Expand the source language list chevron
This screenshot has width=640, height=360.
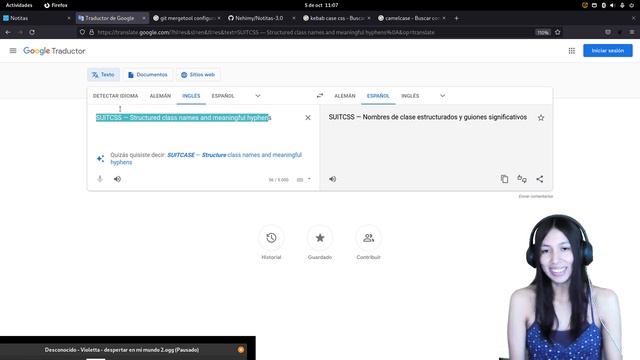pyautogui.click(x=258, y=96)
